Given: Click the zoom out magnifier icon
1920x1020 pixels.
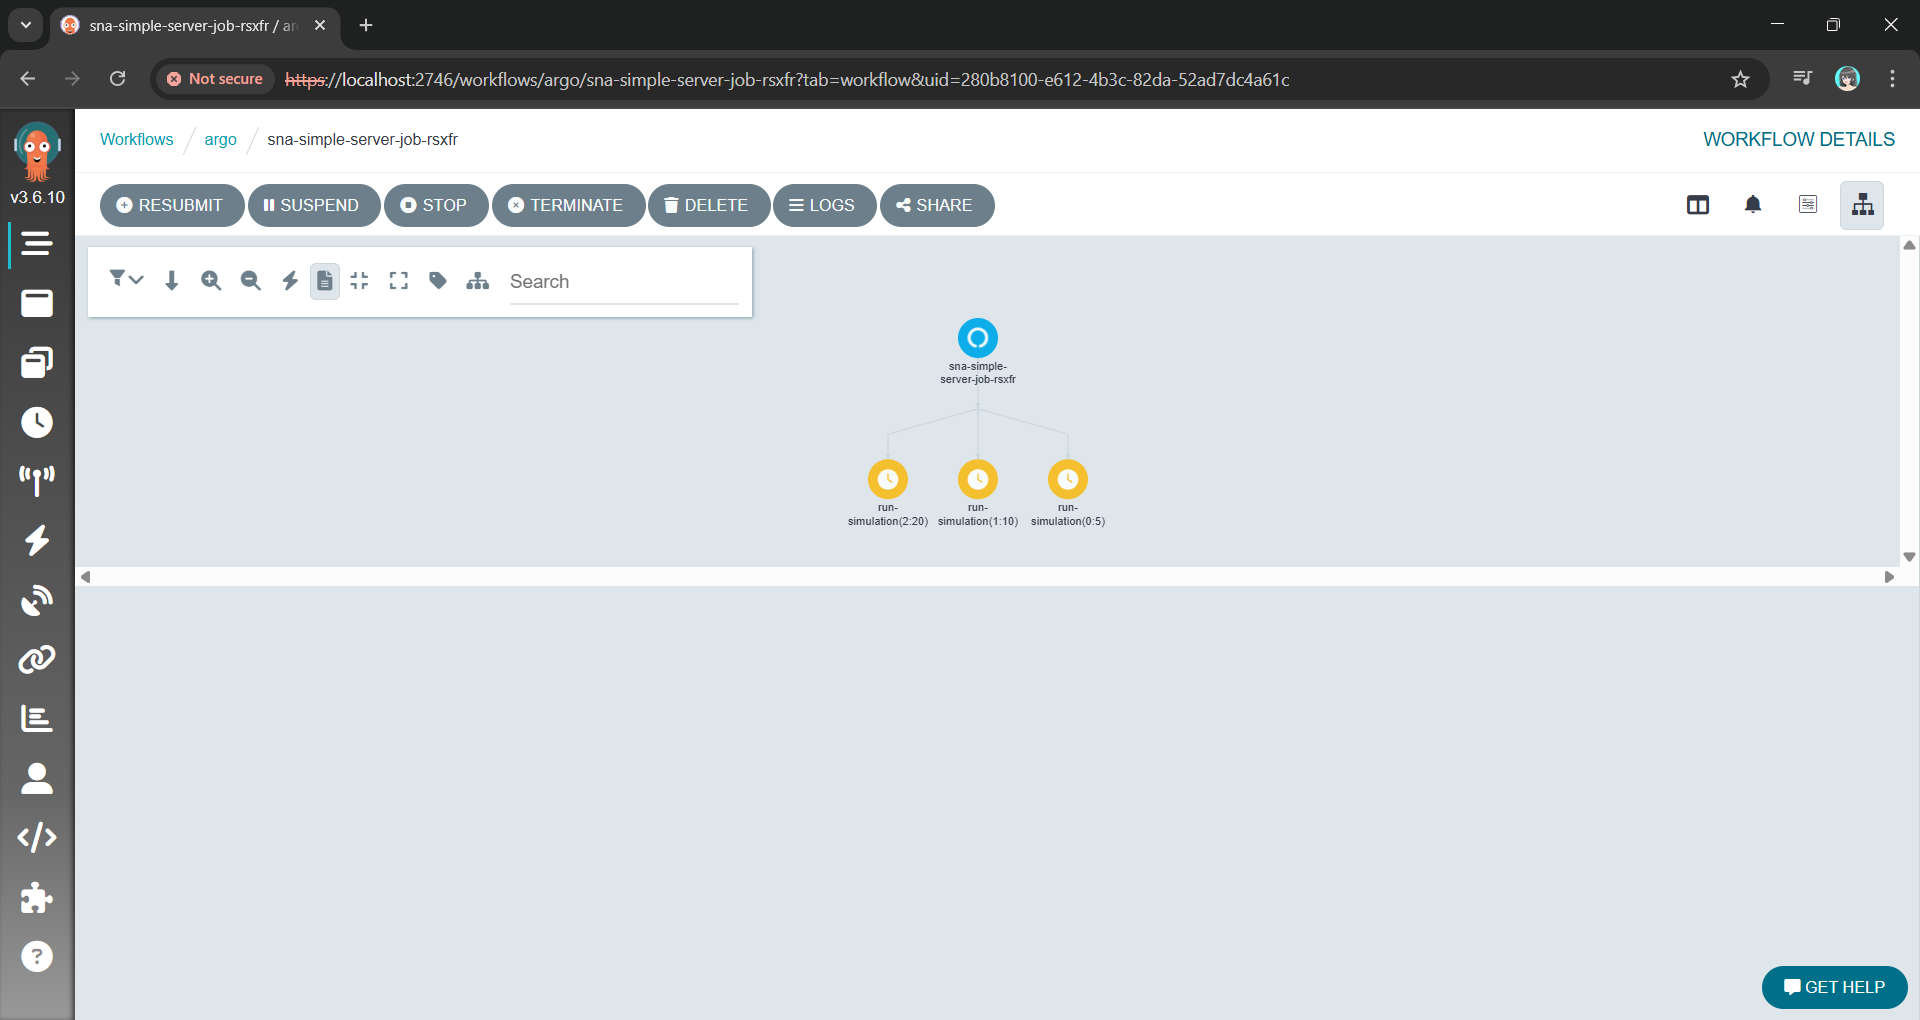Looking at the screenshot, I should point(250,281).
